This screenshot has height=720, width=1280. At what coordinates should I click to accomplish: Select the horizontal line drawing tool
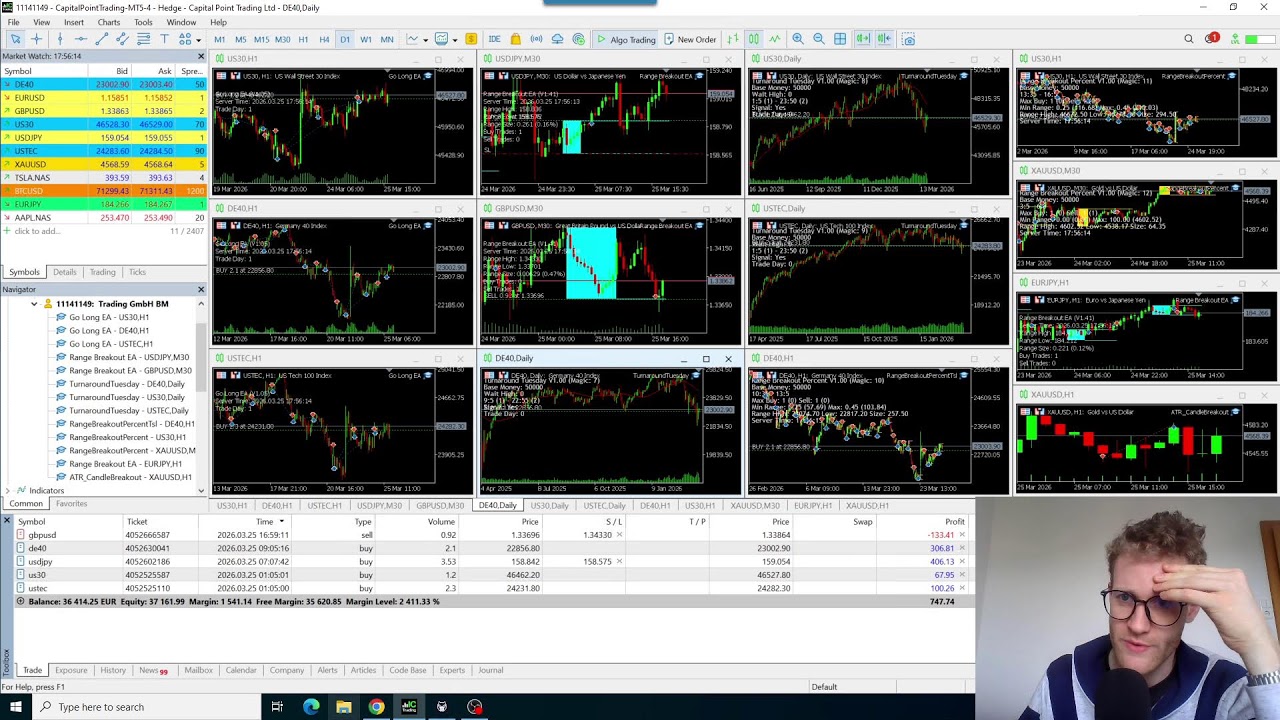(80, 39)
